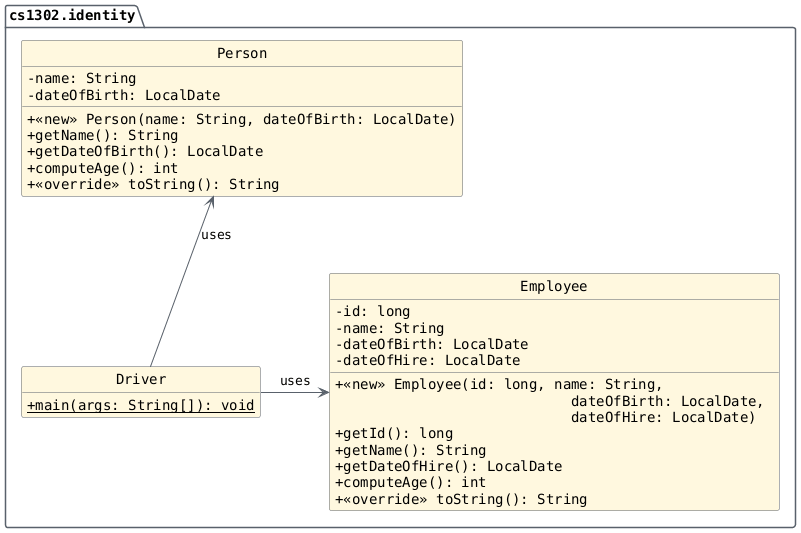
Task: Click the 'uses' label pointing to Employee
Action: [295, 381]
